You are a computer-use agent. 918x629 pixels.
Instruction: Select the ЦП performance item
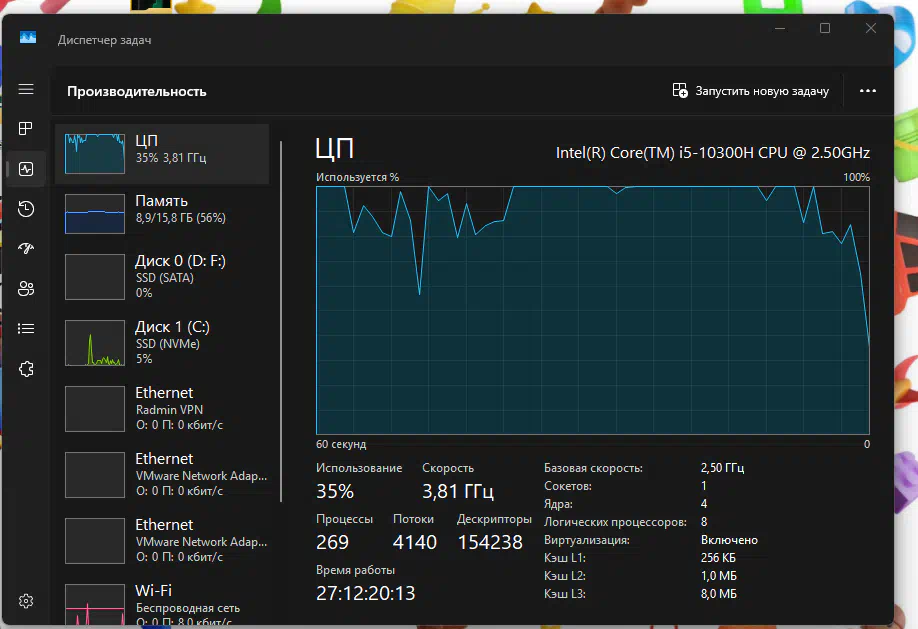tap(162, 154)
